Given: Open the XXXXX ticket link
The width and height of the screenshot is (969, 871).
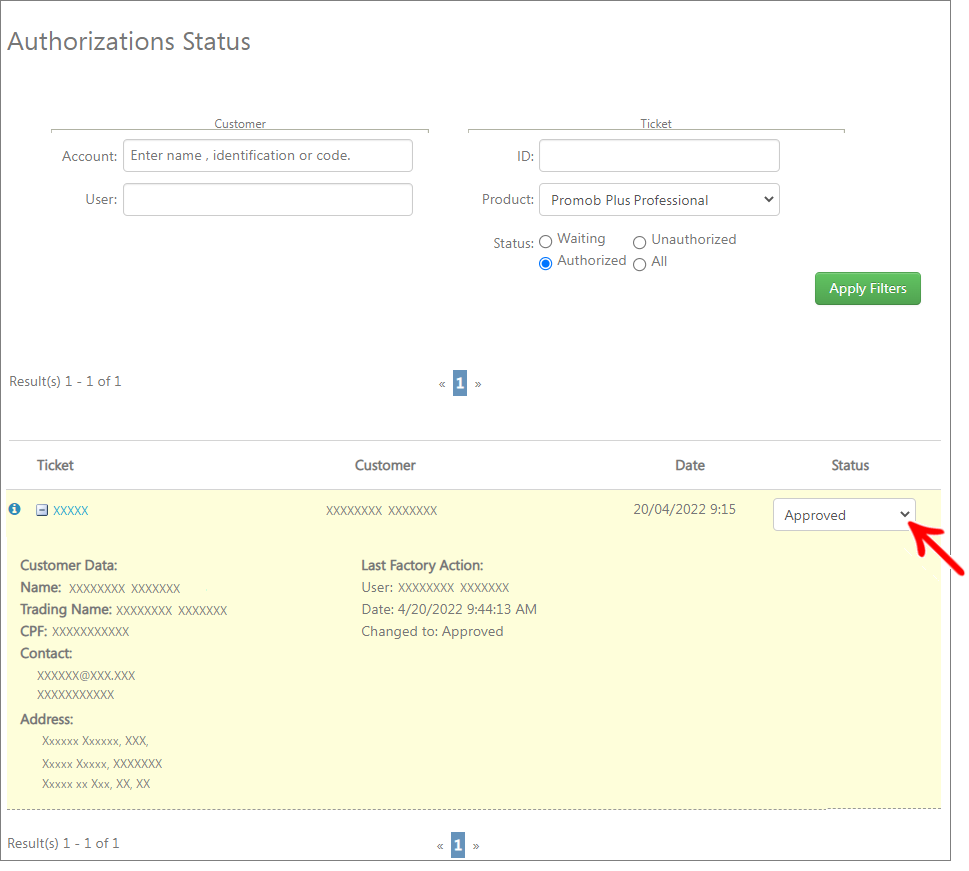Looking at the screenshot, I should click(70, 510).
